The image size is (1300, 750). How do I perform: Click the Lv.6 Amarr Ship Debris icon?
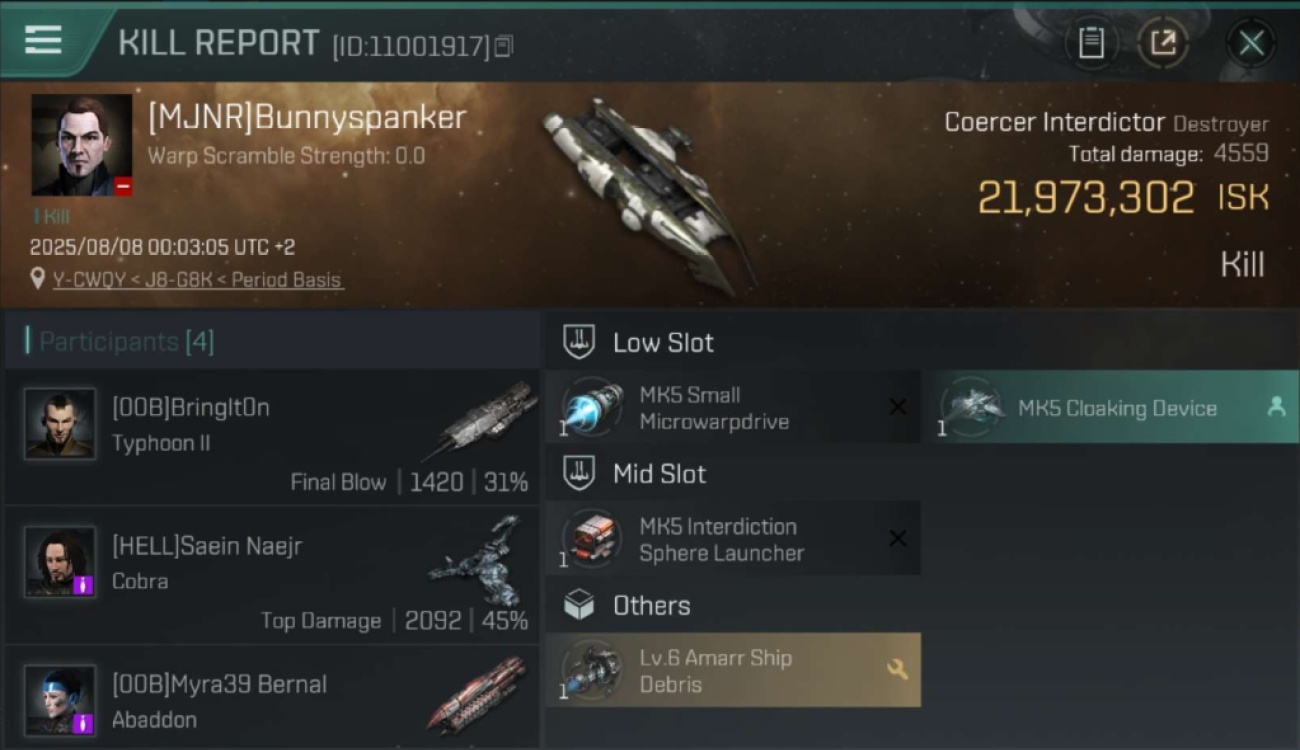click(x=592, y=671)
